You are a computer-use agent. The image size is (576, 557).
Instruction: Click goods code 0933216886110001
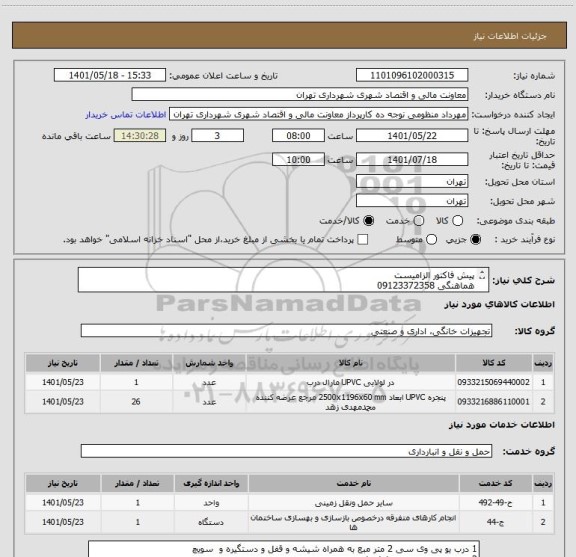point(494,402)
